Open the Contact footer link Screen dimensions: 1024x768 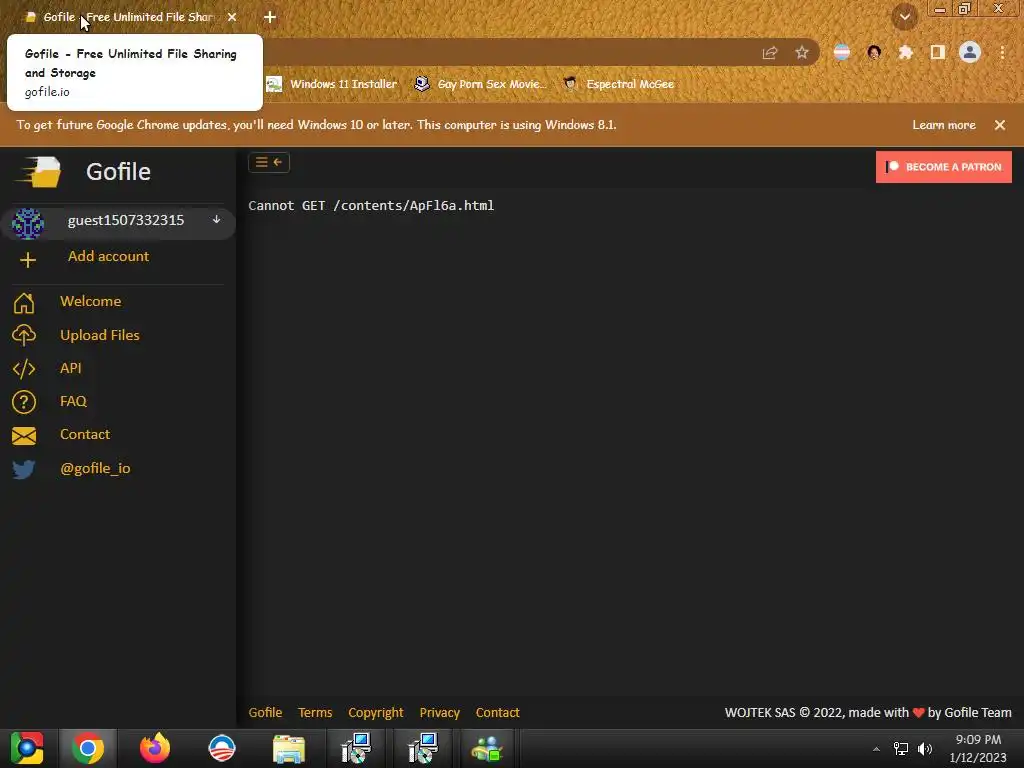point(498,712)
